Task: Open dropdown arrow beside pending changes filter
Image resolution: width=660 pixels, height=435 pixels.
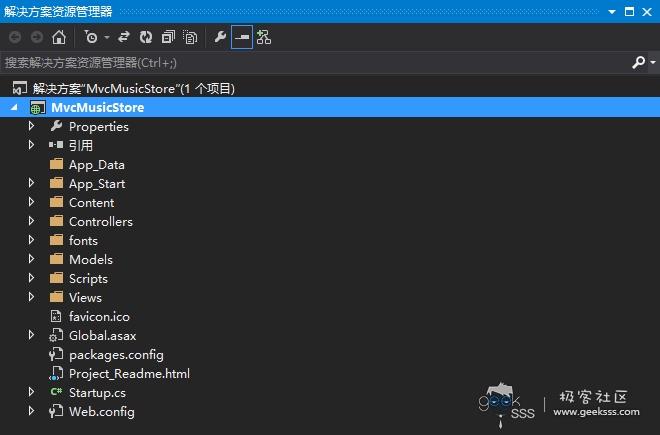Action: [107, 37]
